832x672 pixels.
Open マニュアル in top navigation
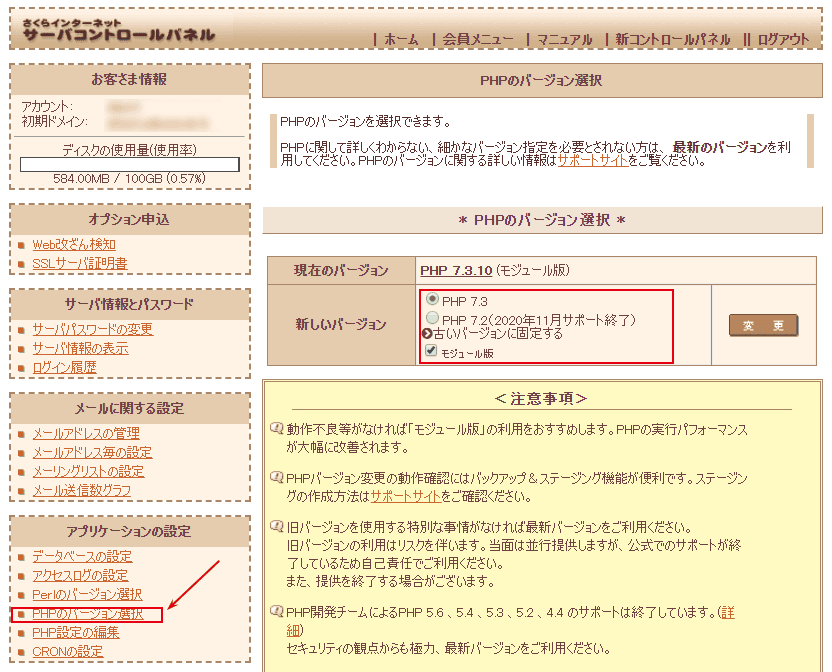pyautogui.click(x=564, y=40)
